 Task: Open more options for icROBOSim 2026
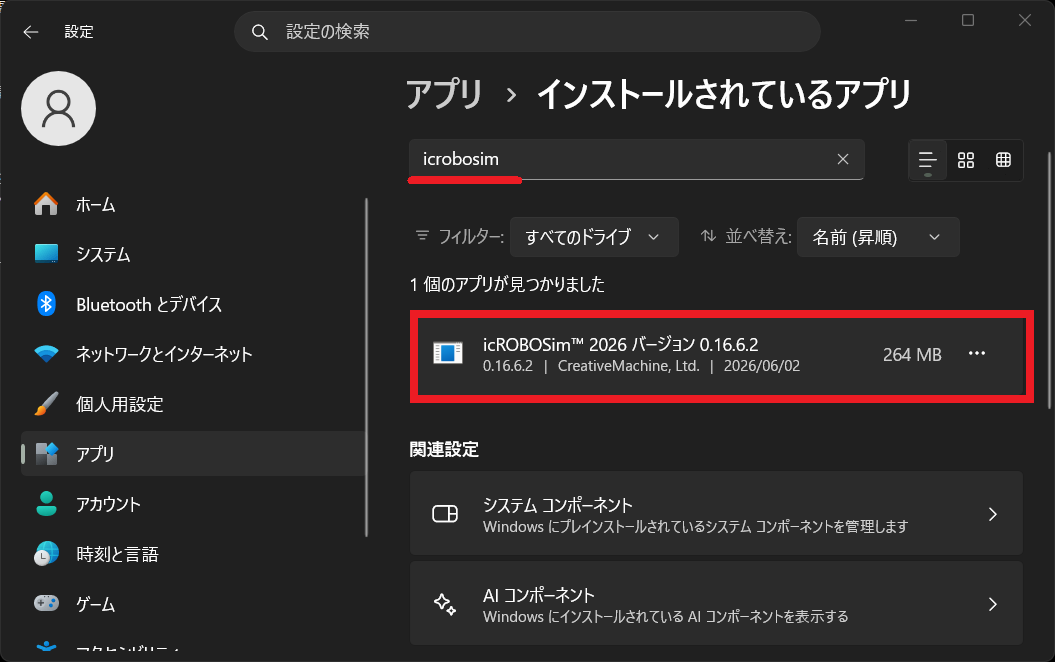point(976,354)
